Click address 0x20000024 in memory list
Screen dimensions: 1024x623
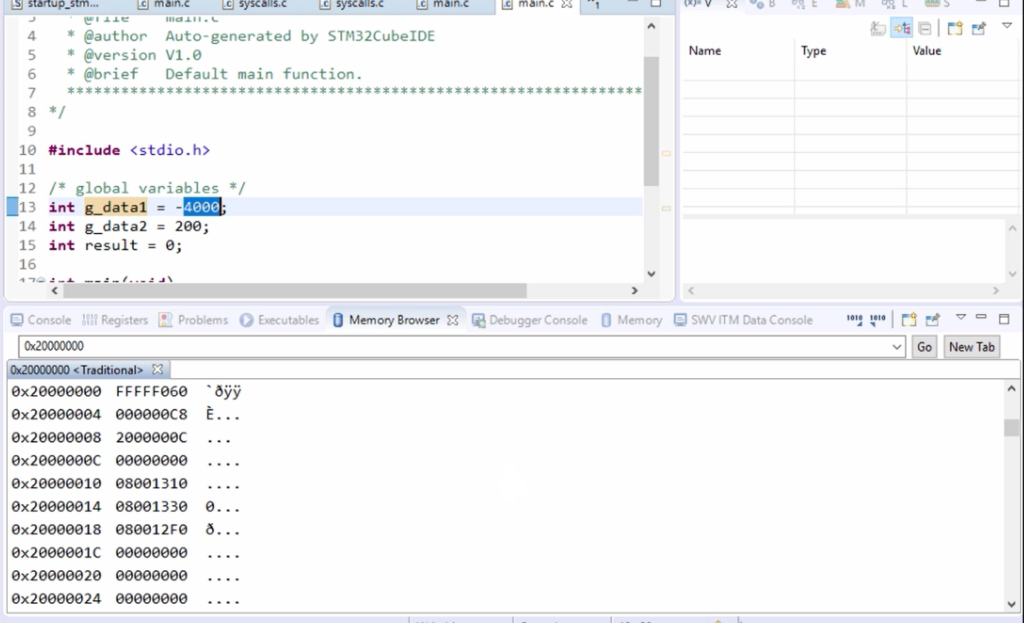(56, 598)
